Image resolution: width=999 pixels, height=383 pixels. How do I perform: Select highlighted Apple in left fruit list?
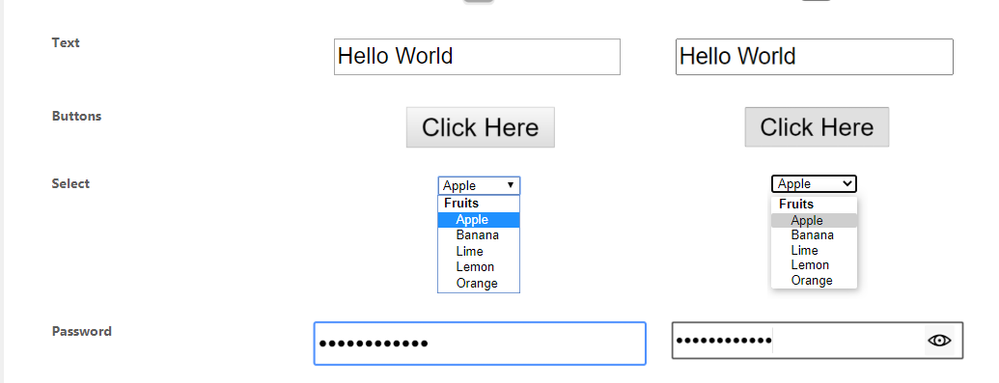[478, 220]
